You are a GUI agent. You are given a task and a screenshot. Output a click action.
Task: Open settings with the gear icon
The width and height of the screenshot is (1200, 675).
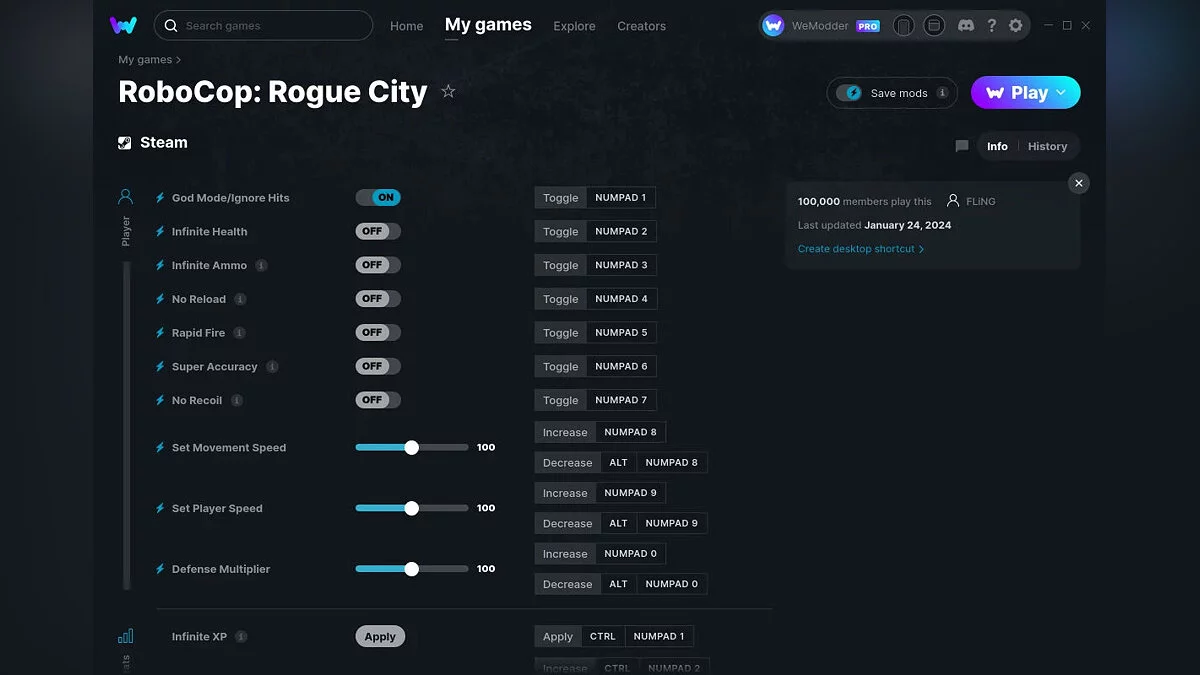tap(1016, 25)
